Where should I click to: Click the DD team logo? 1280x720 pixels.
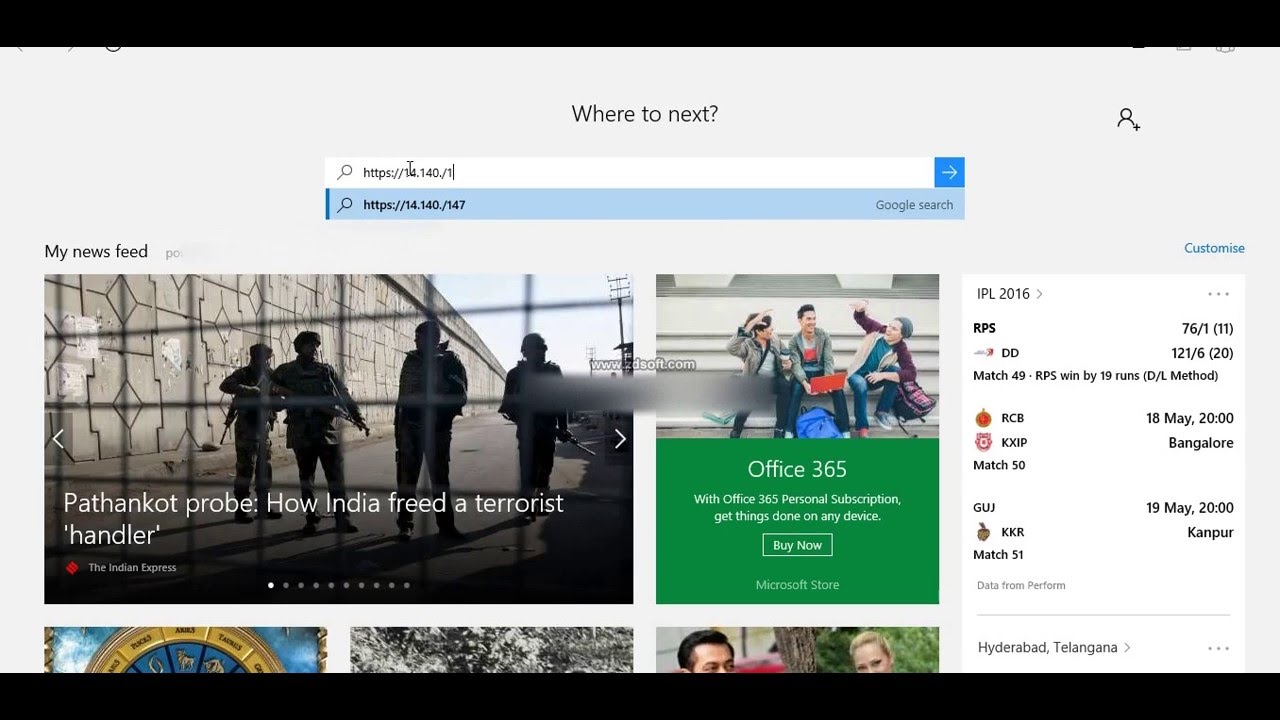(984, 353)
